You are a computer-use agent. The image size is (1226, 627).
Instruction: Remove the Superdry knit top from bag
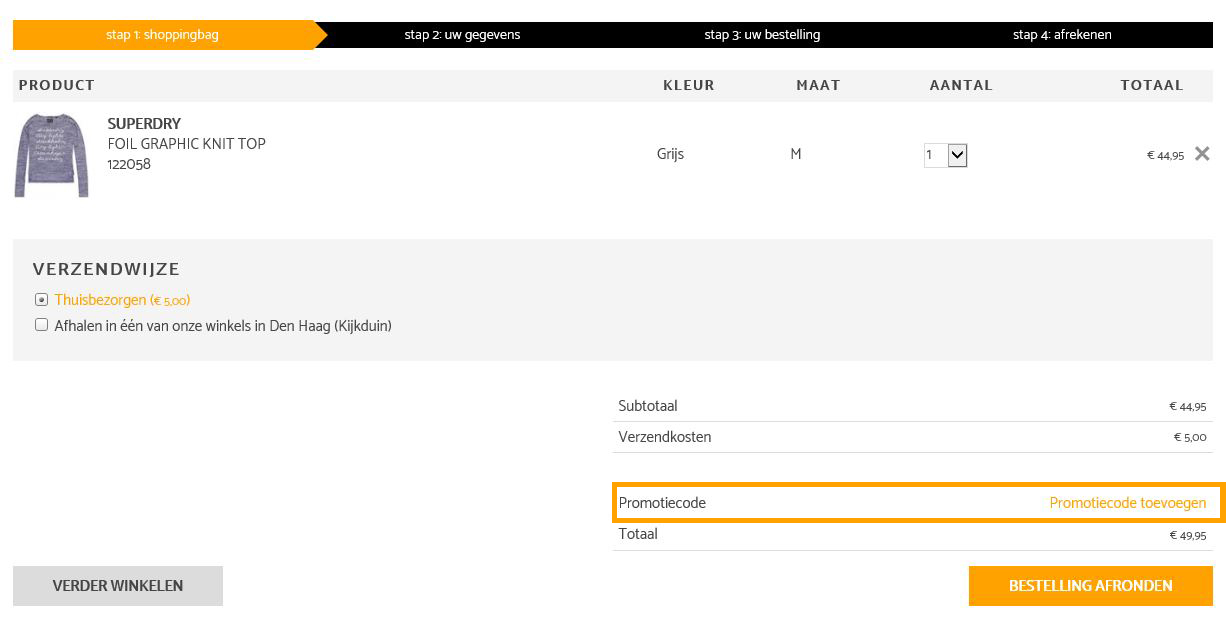coord(1202,154)
